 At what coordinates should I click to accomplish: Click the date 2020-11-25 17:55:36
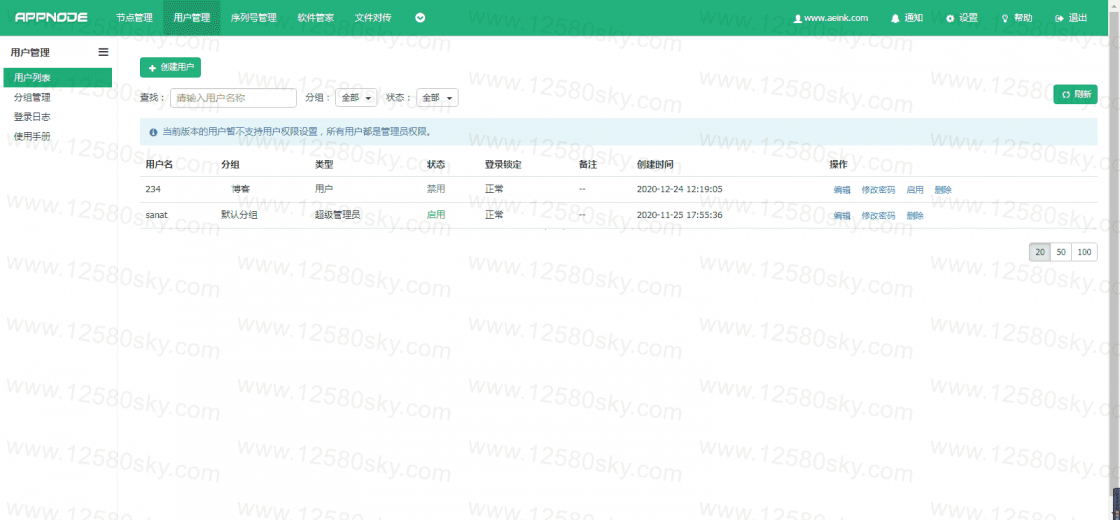point(679,214)
